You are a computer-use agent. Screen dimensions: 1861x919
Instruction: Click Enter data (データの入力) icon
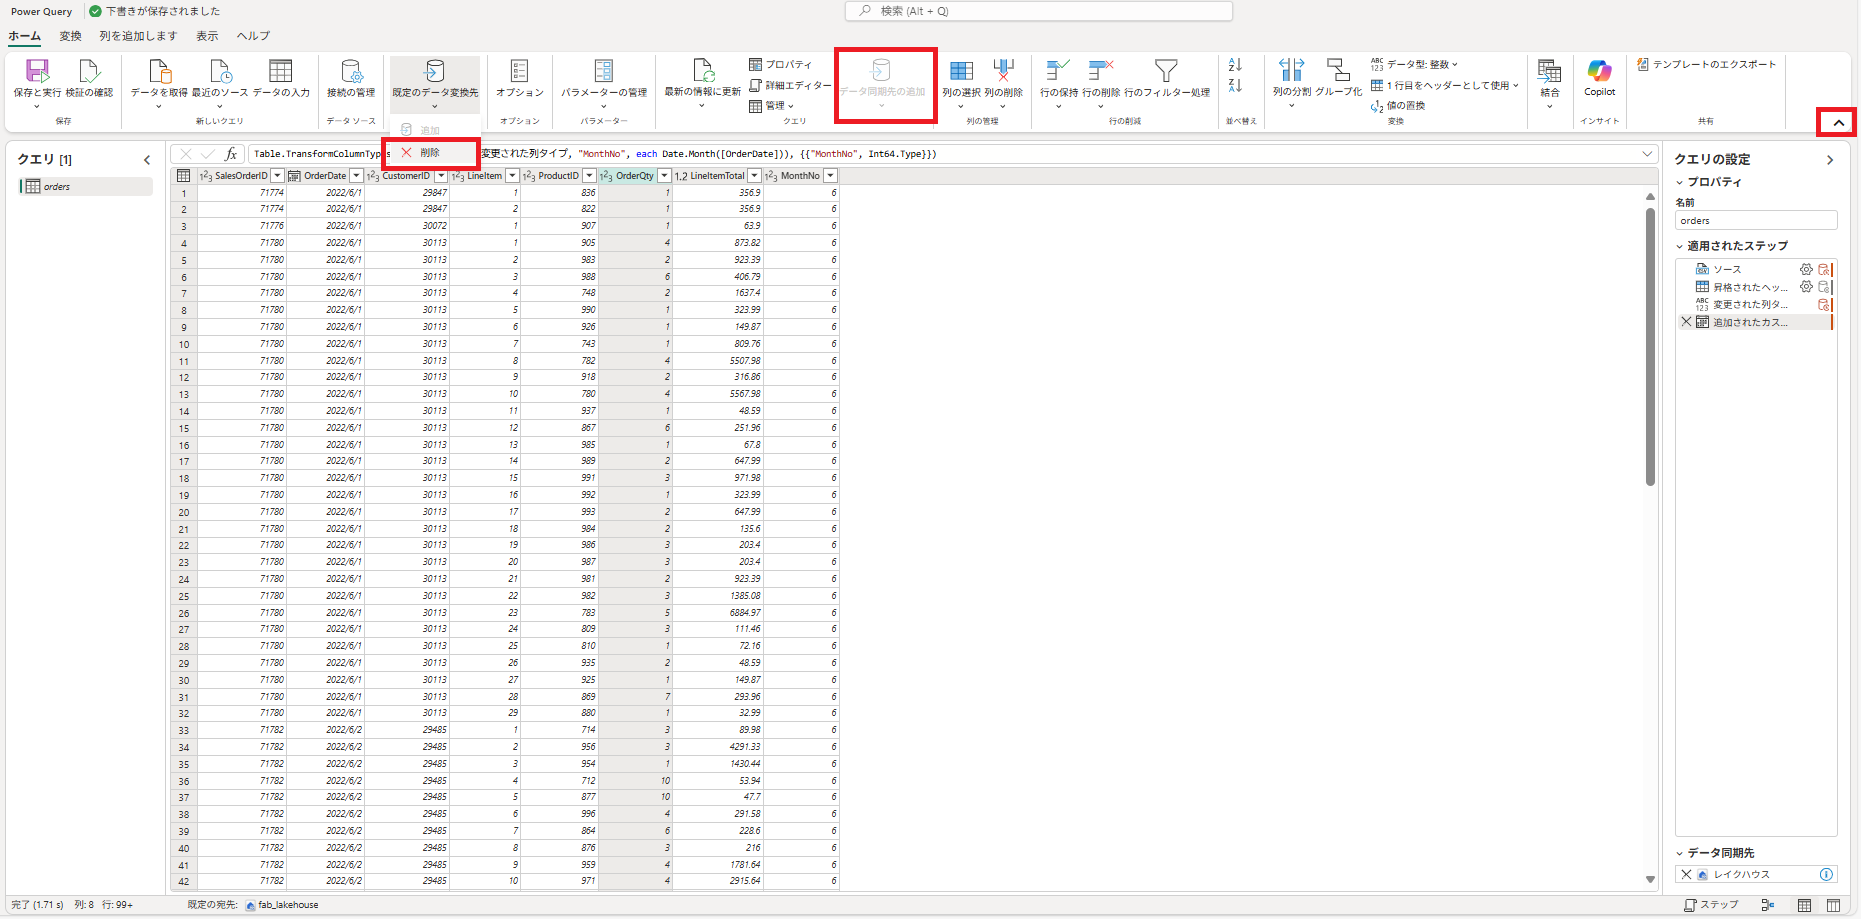(x=281, y=71)
